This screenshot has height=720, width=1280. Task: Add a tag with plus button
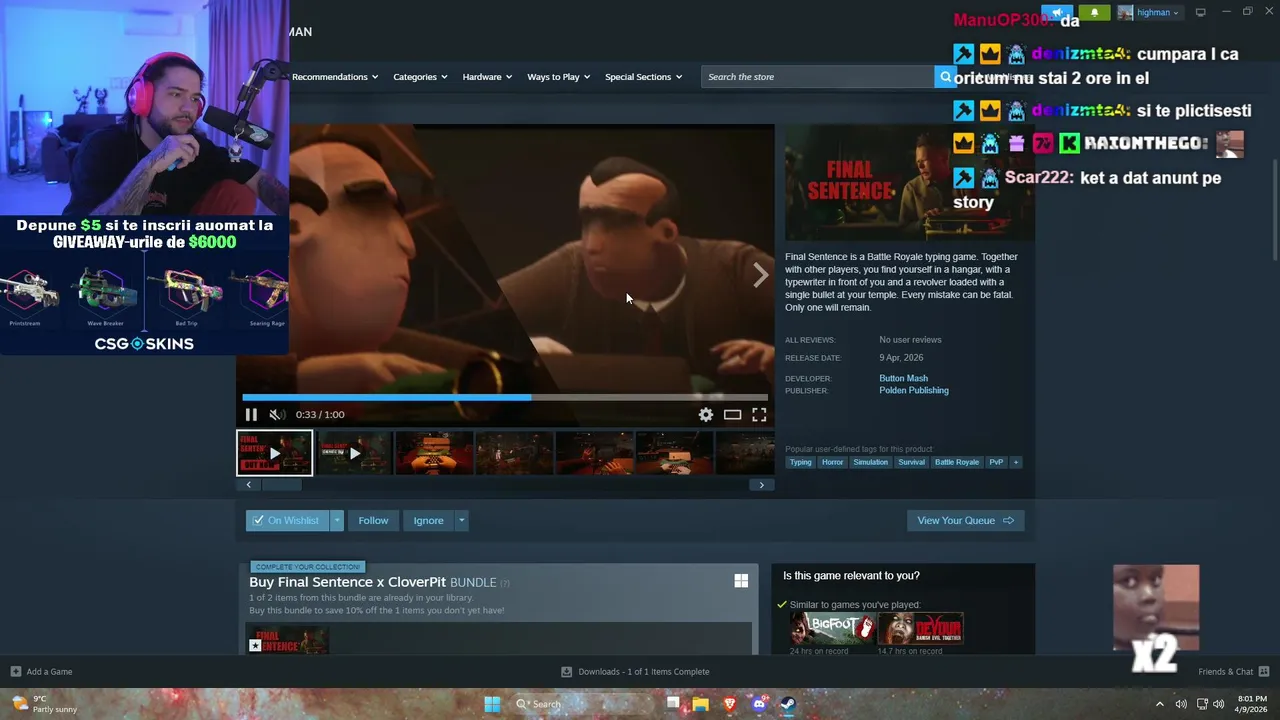[1016, 462]
